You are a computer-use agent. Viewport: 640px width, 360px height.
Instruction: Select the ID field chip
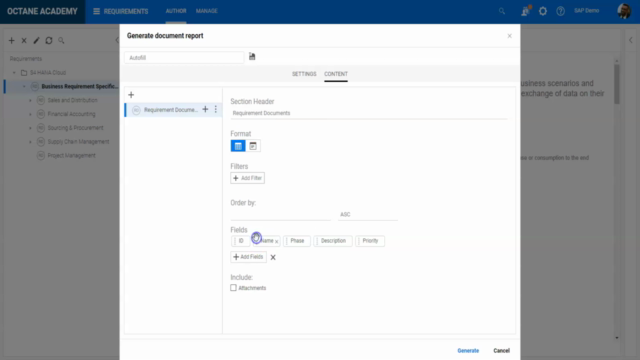point(241,241)
